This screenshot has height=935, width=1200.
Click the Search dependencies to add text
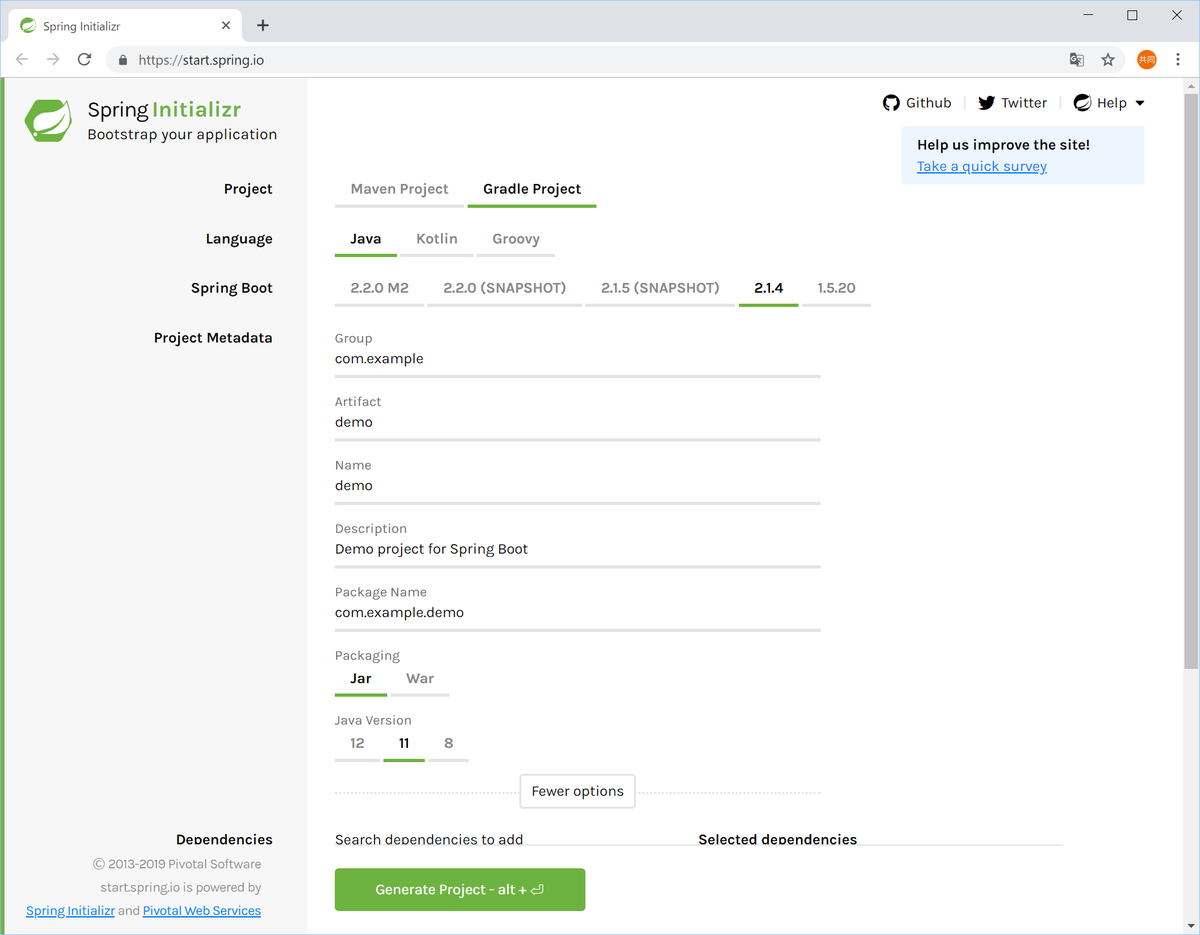coord(429,840)
